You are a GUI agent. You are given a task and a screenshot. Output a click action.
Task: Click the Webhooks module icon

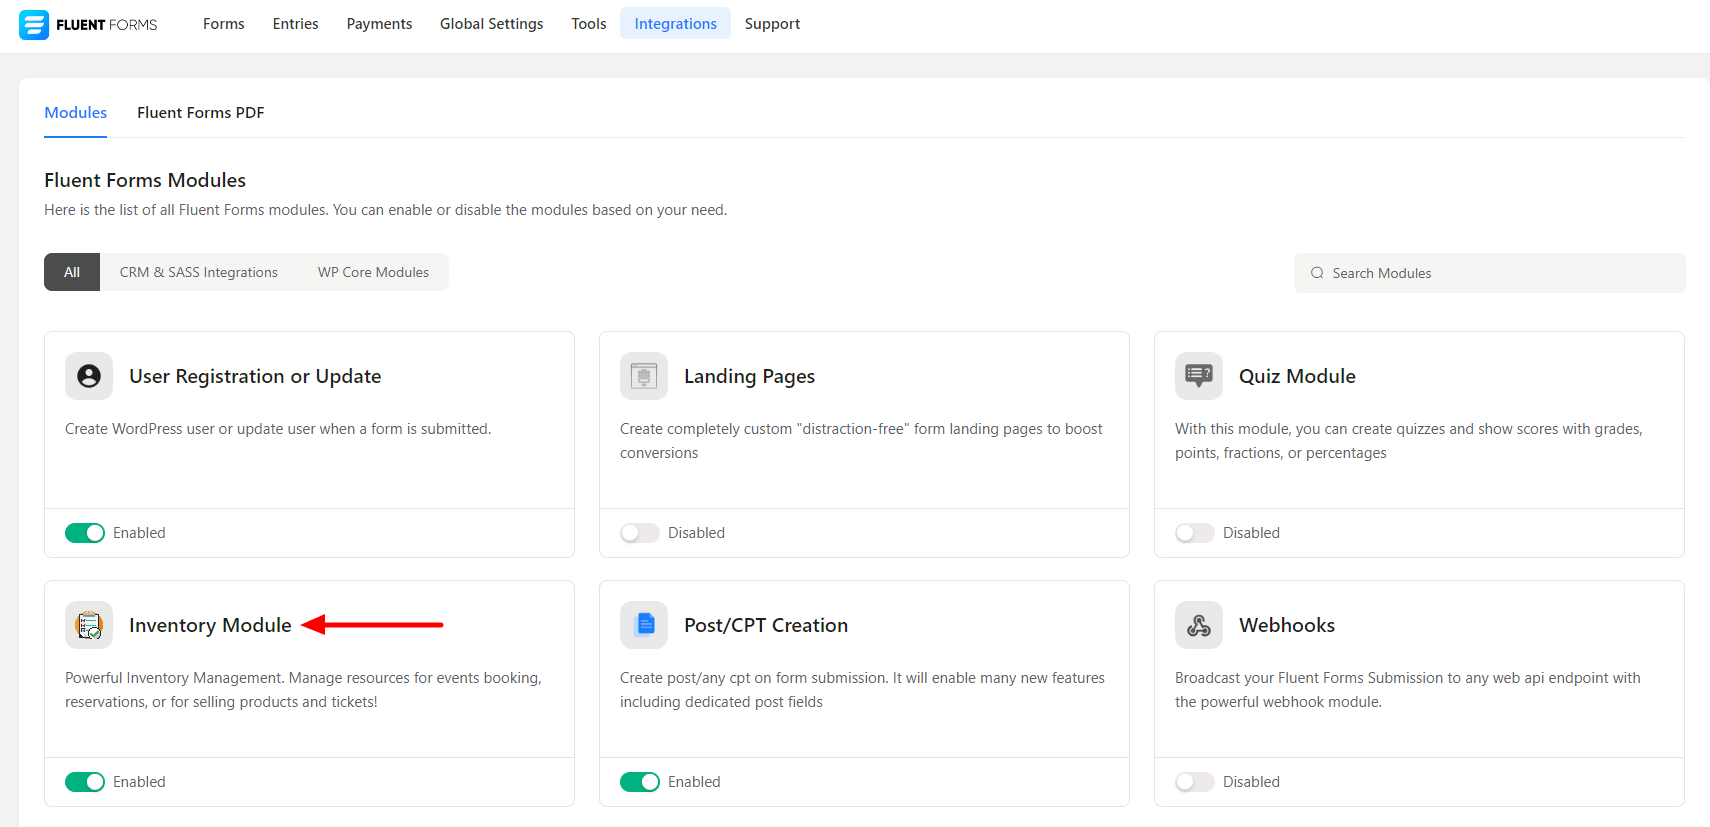click(x=1198, y=625)
